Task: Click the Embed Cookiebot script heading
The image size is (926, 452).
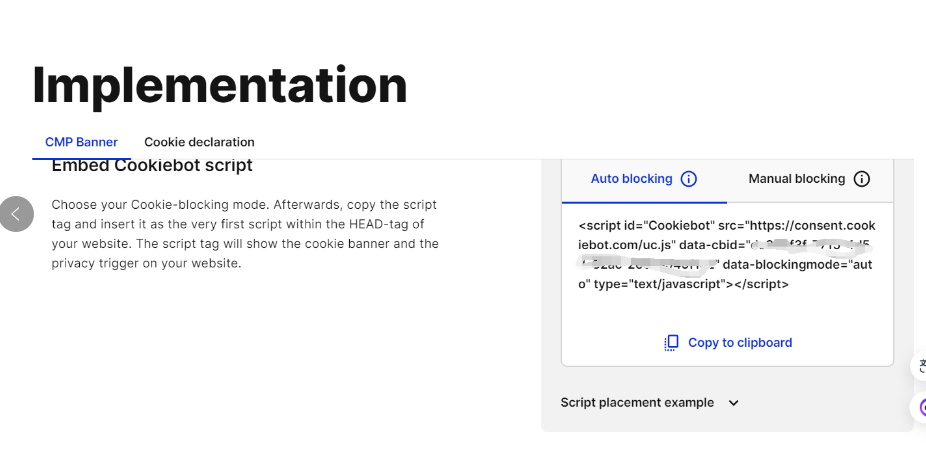Action: click(152, 166)
